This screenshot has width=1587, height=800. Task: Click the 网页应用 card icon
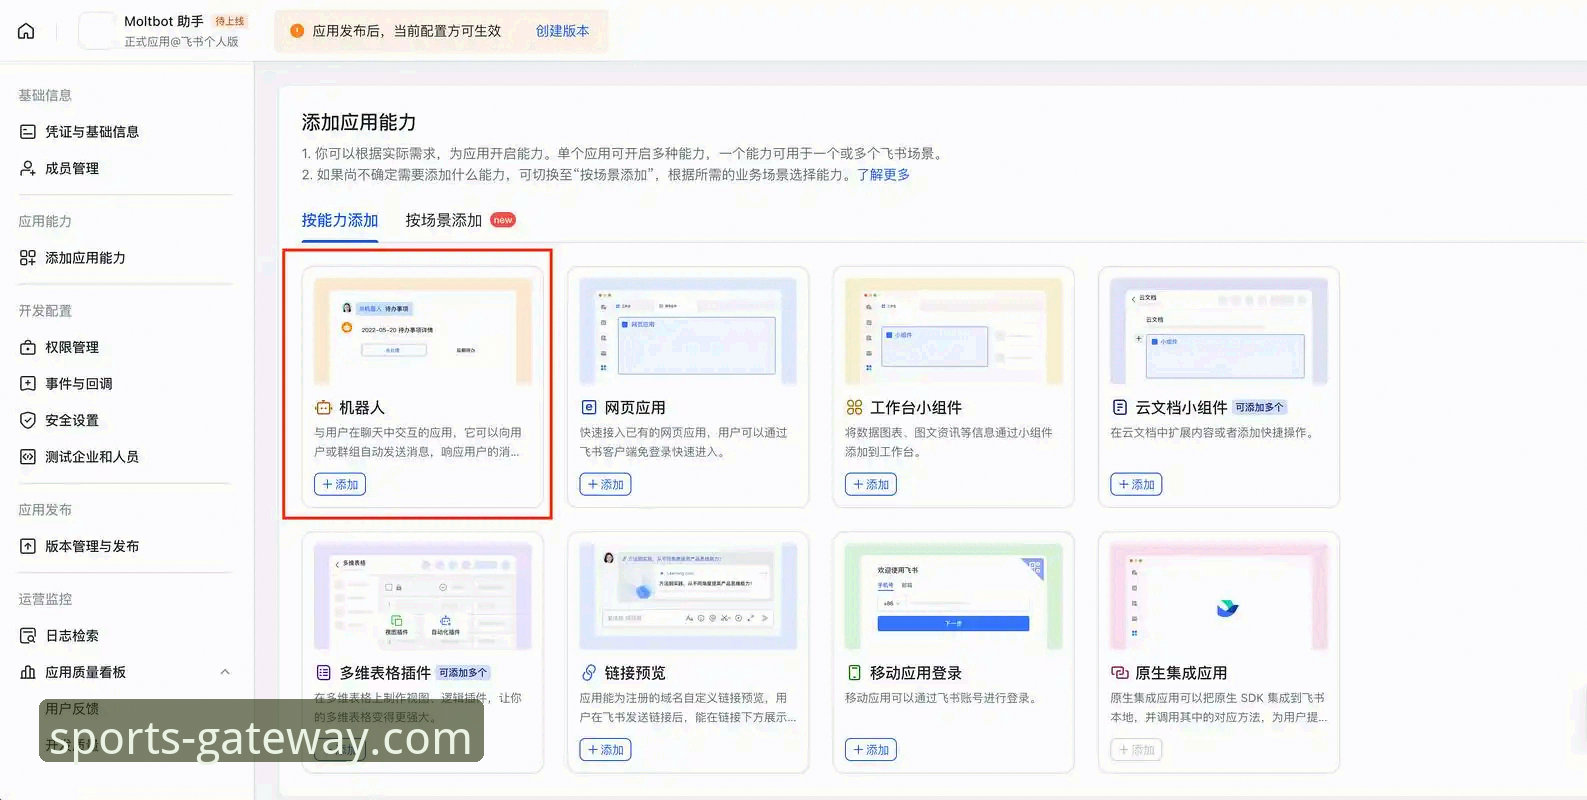click(x=589, y=408)
